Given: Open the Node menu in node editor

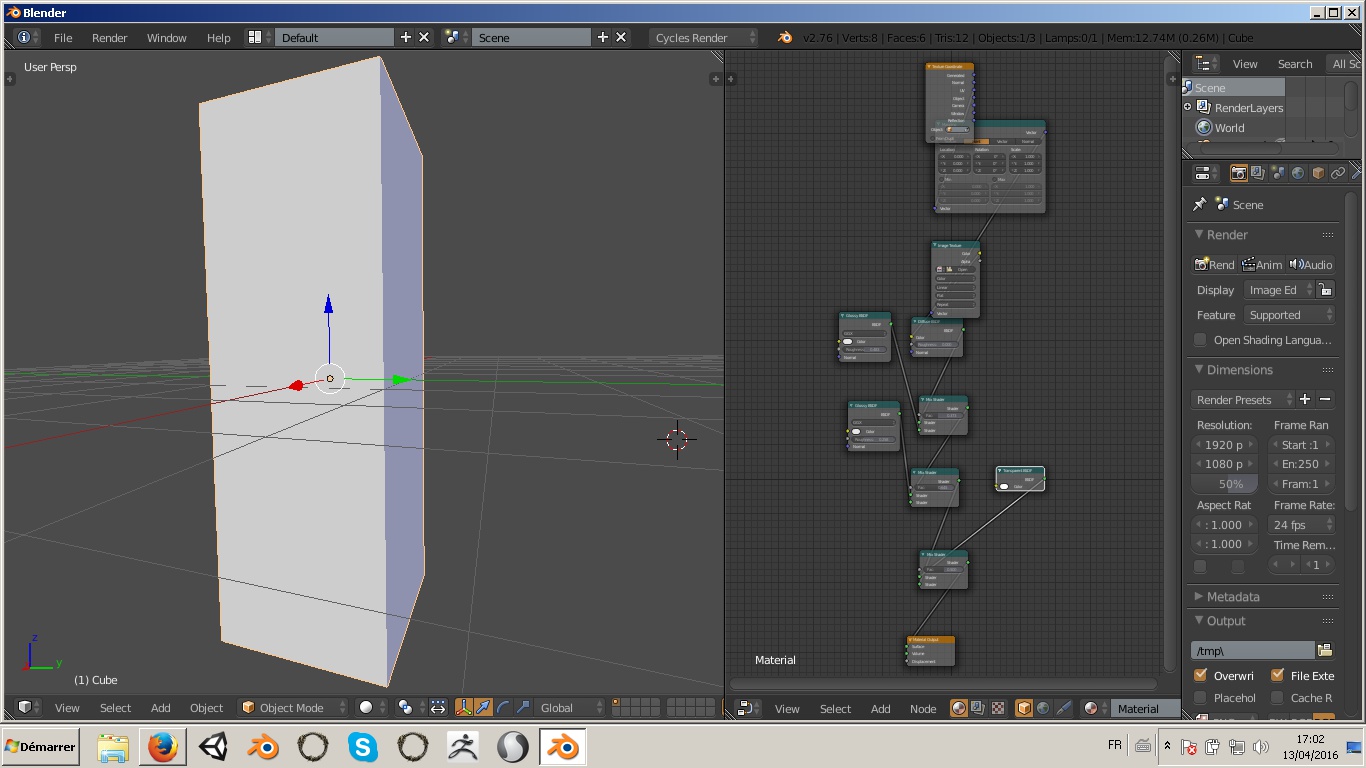Looking at the screenshot, I should pyautogui.click(x=923, y=708).
